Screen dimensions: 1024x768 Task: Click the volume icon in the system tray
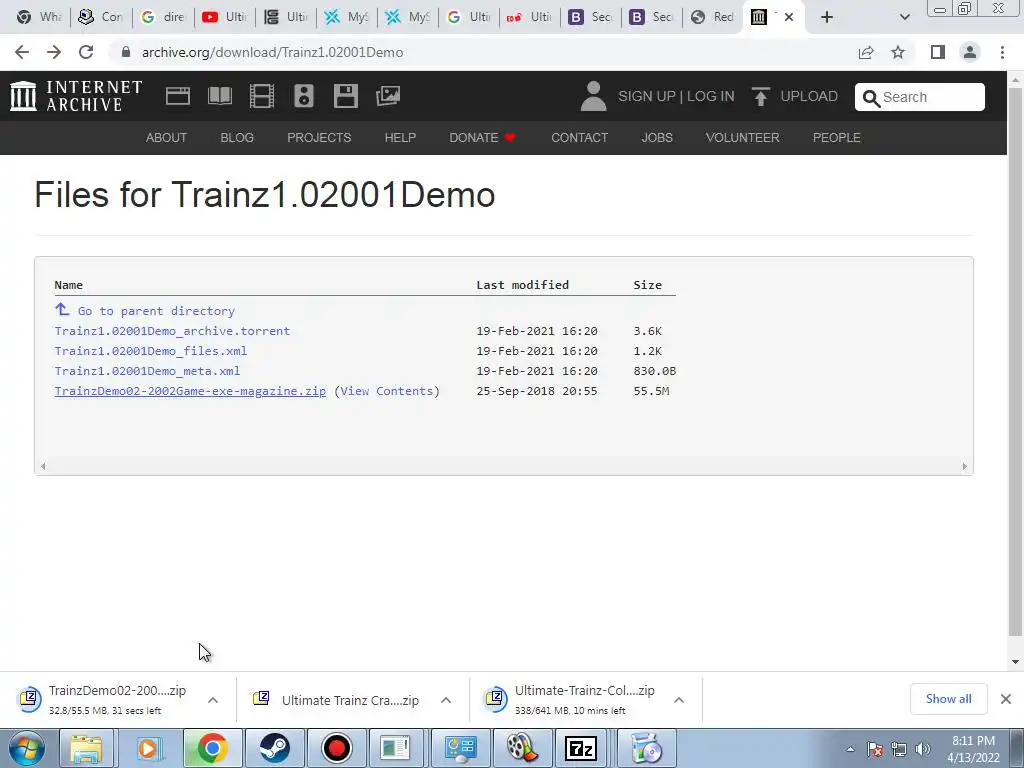coord(923,749)
